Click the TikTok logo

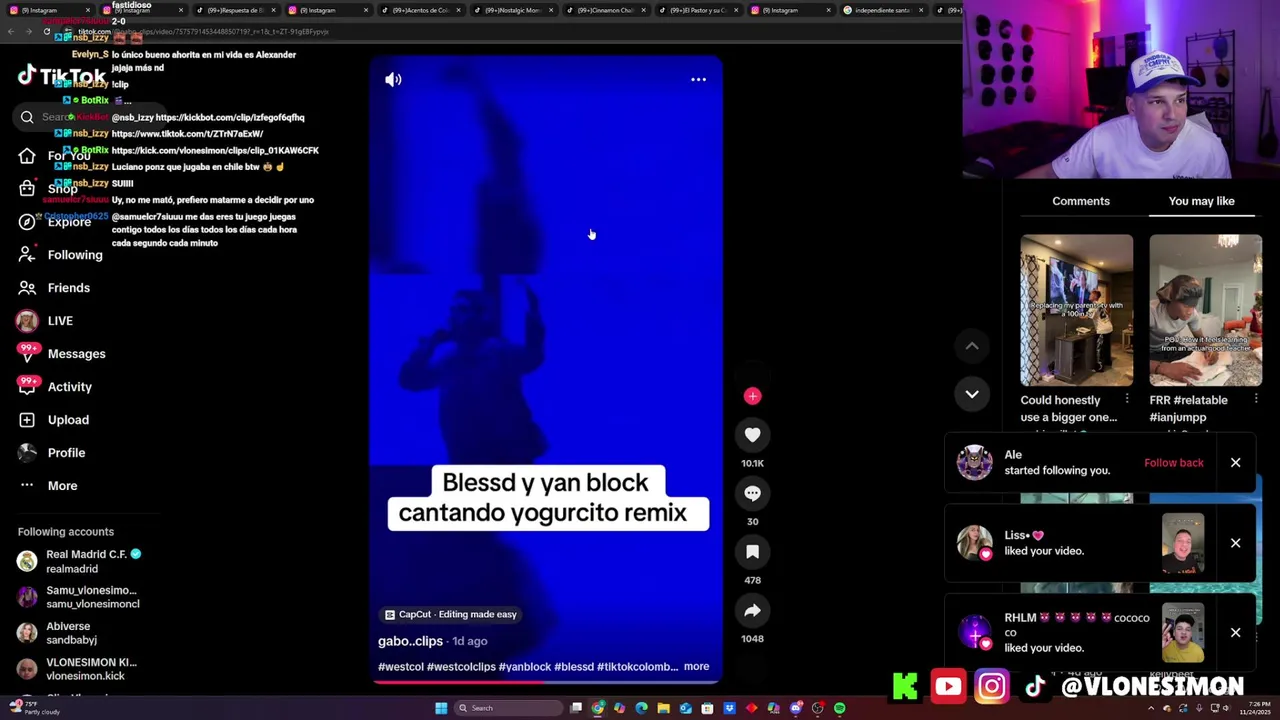coord(61,76)
